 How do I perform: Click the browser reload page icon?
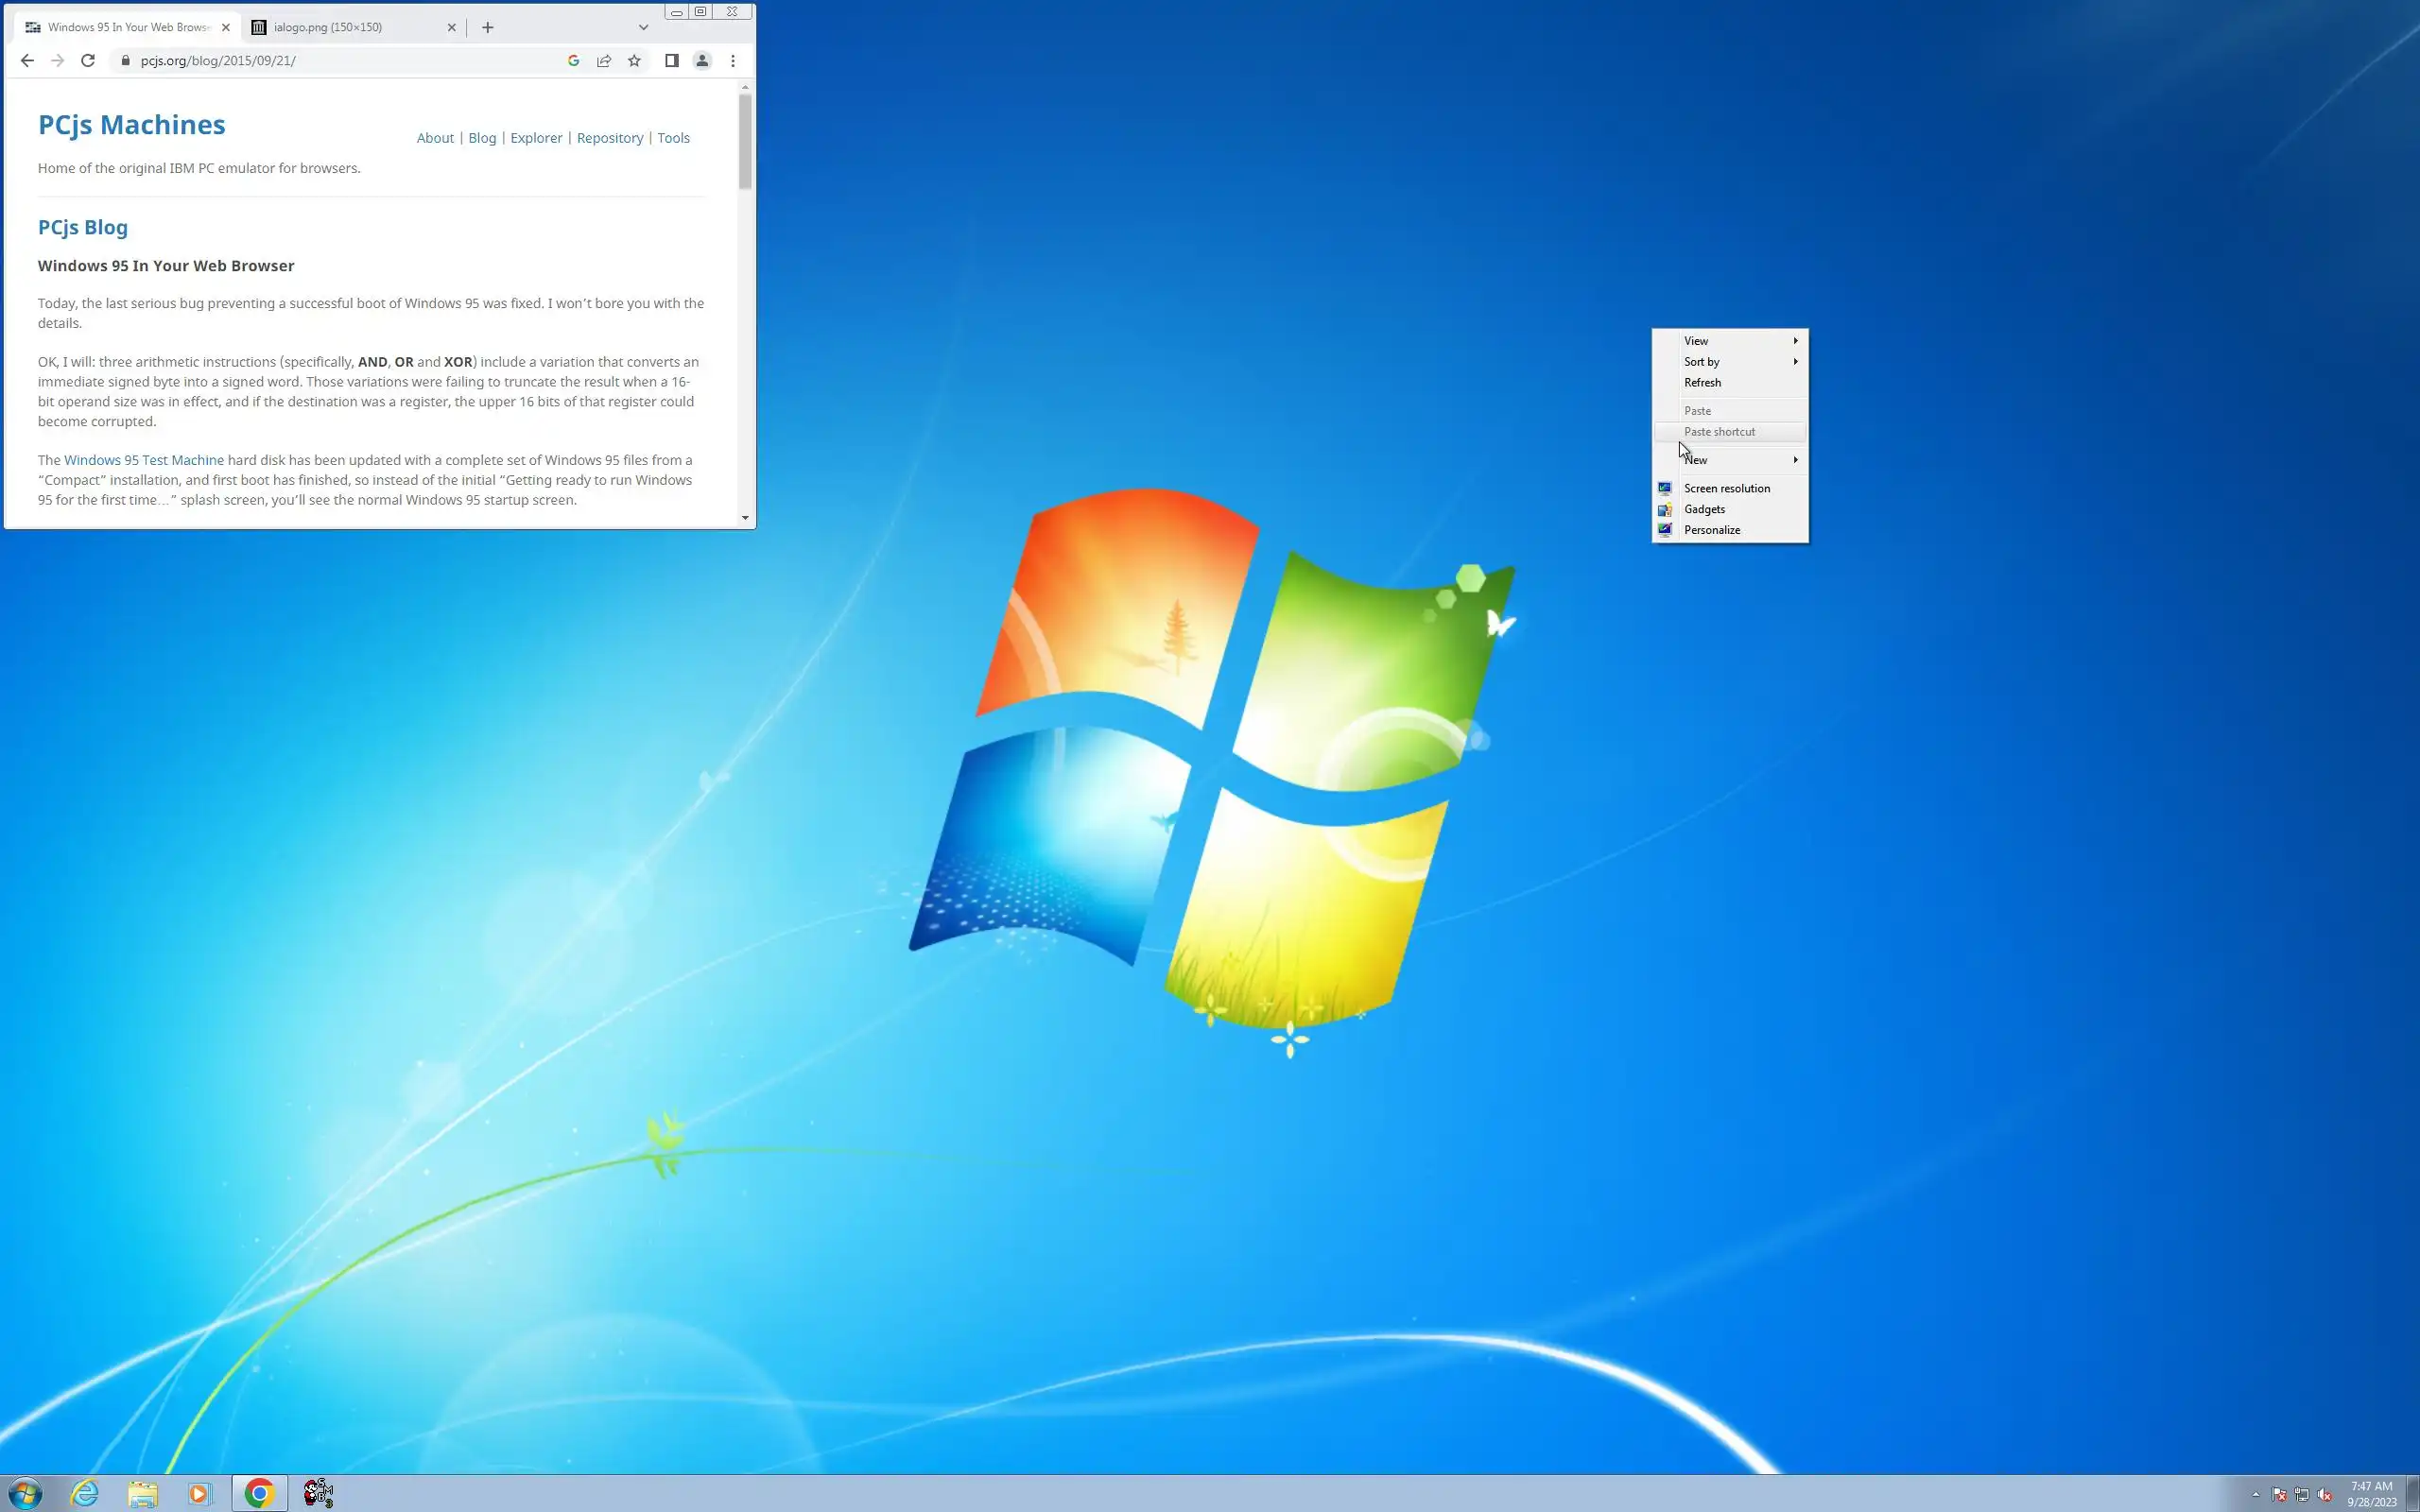click(88, 61)
